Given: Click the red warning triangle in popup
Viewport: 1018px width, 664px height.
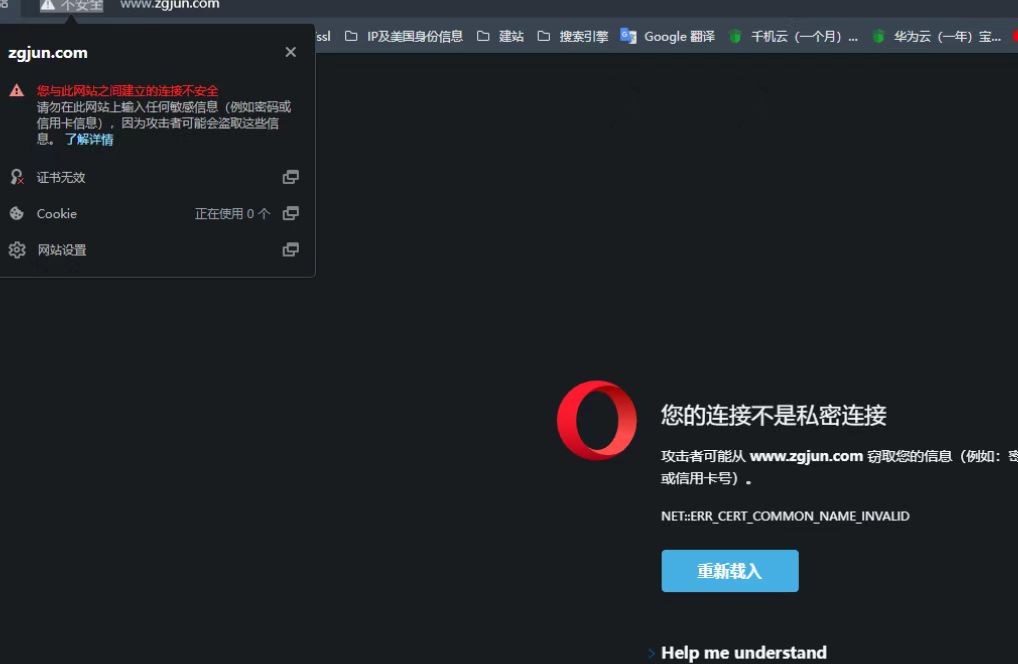Looking at the screenshot, I should (x=17, y=90).
